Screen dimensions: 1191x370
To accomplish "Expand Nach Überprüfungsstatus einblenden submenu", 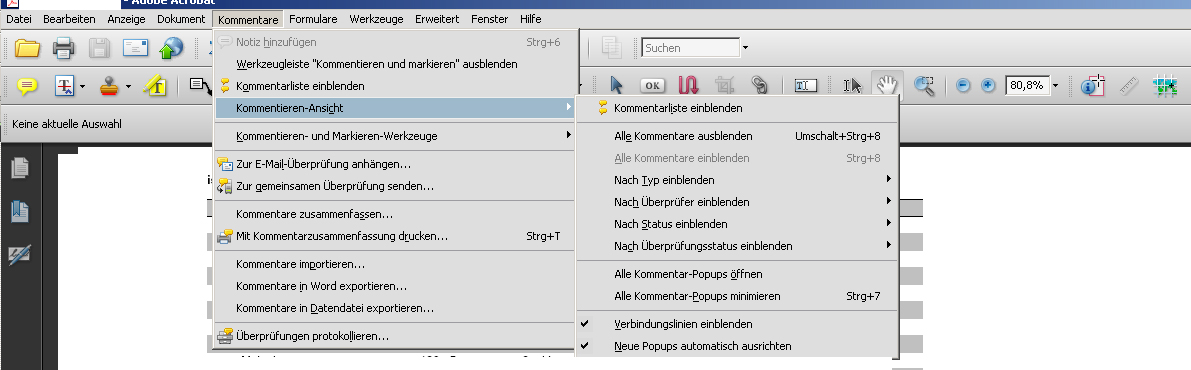I will point(737,246).
